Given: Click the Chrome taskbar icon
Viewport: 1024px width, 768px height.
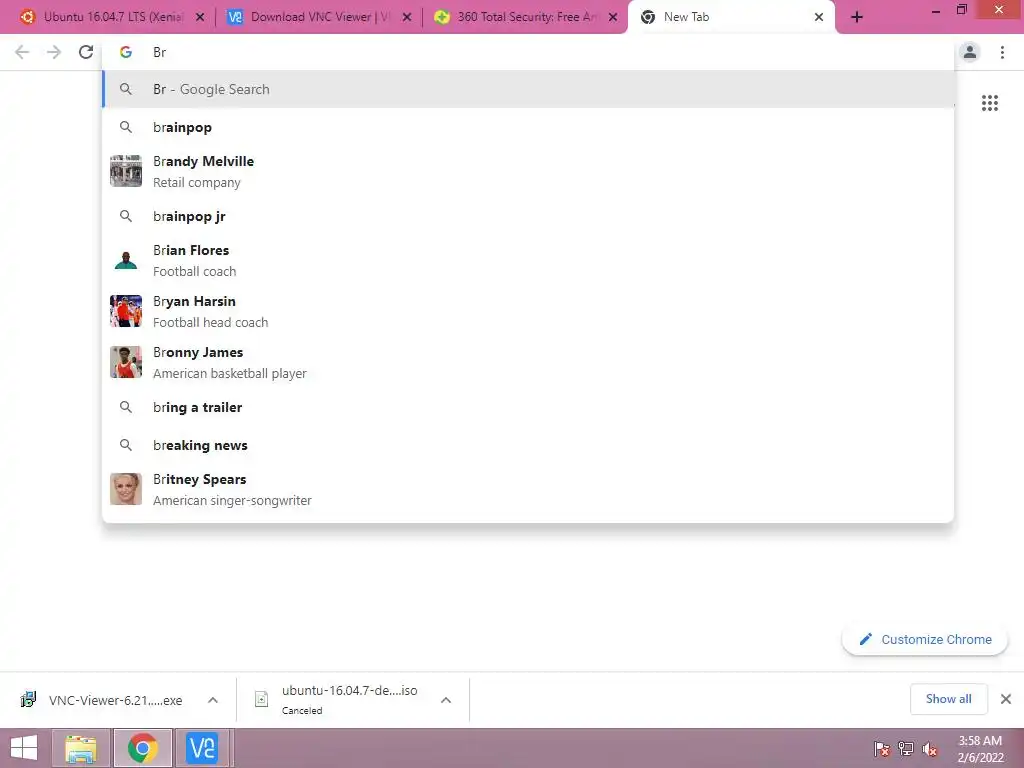Looking at the screenshot, I should (142, 748).
